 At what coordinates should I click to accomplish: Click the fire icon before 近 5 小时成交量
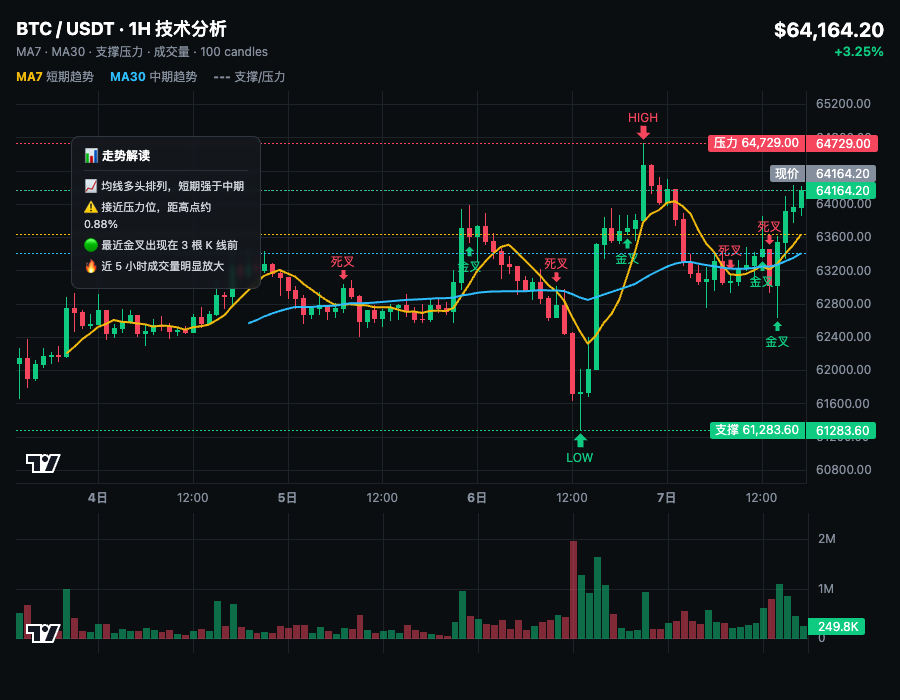coord(91,266)
